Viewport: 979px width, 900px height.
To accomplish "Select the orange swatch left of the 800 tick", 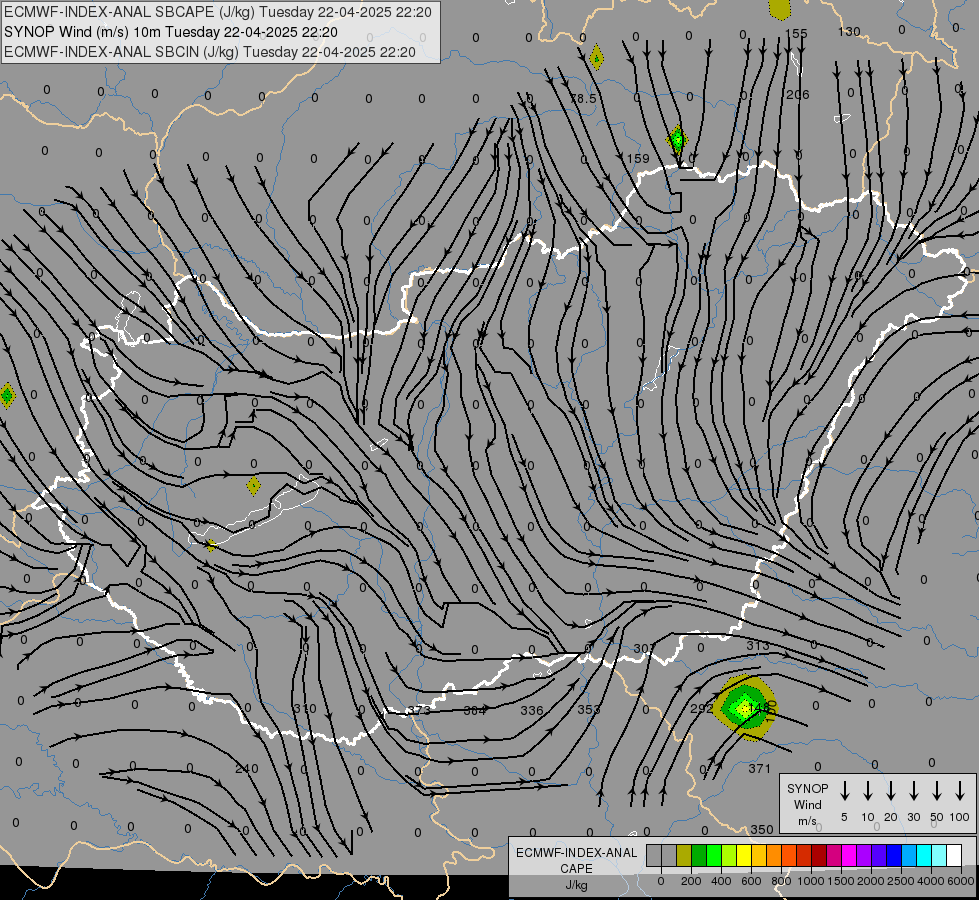I will pos(774,855).
